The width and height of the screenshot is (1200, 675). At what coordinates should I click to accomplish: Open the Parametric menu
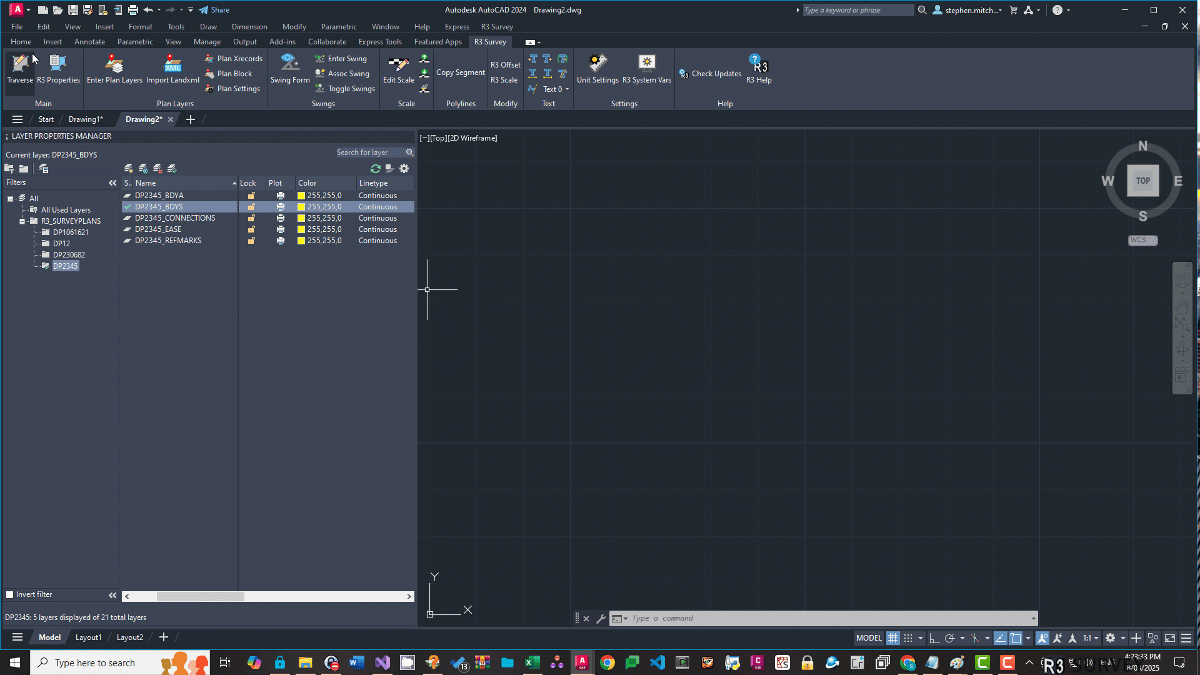coord(338,27)
